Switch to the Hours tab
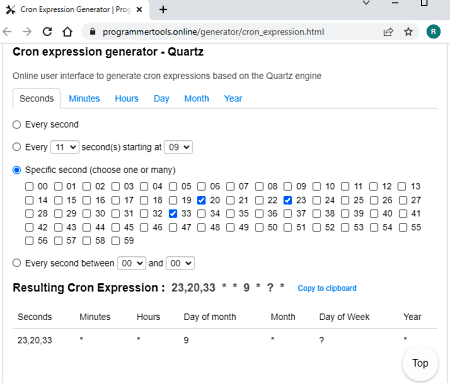This screenshot has width=450, height=383. tap(127, 99)
